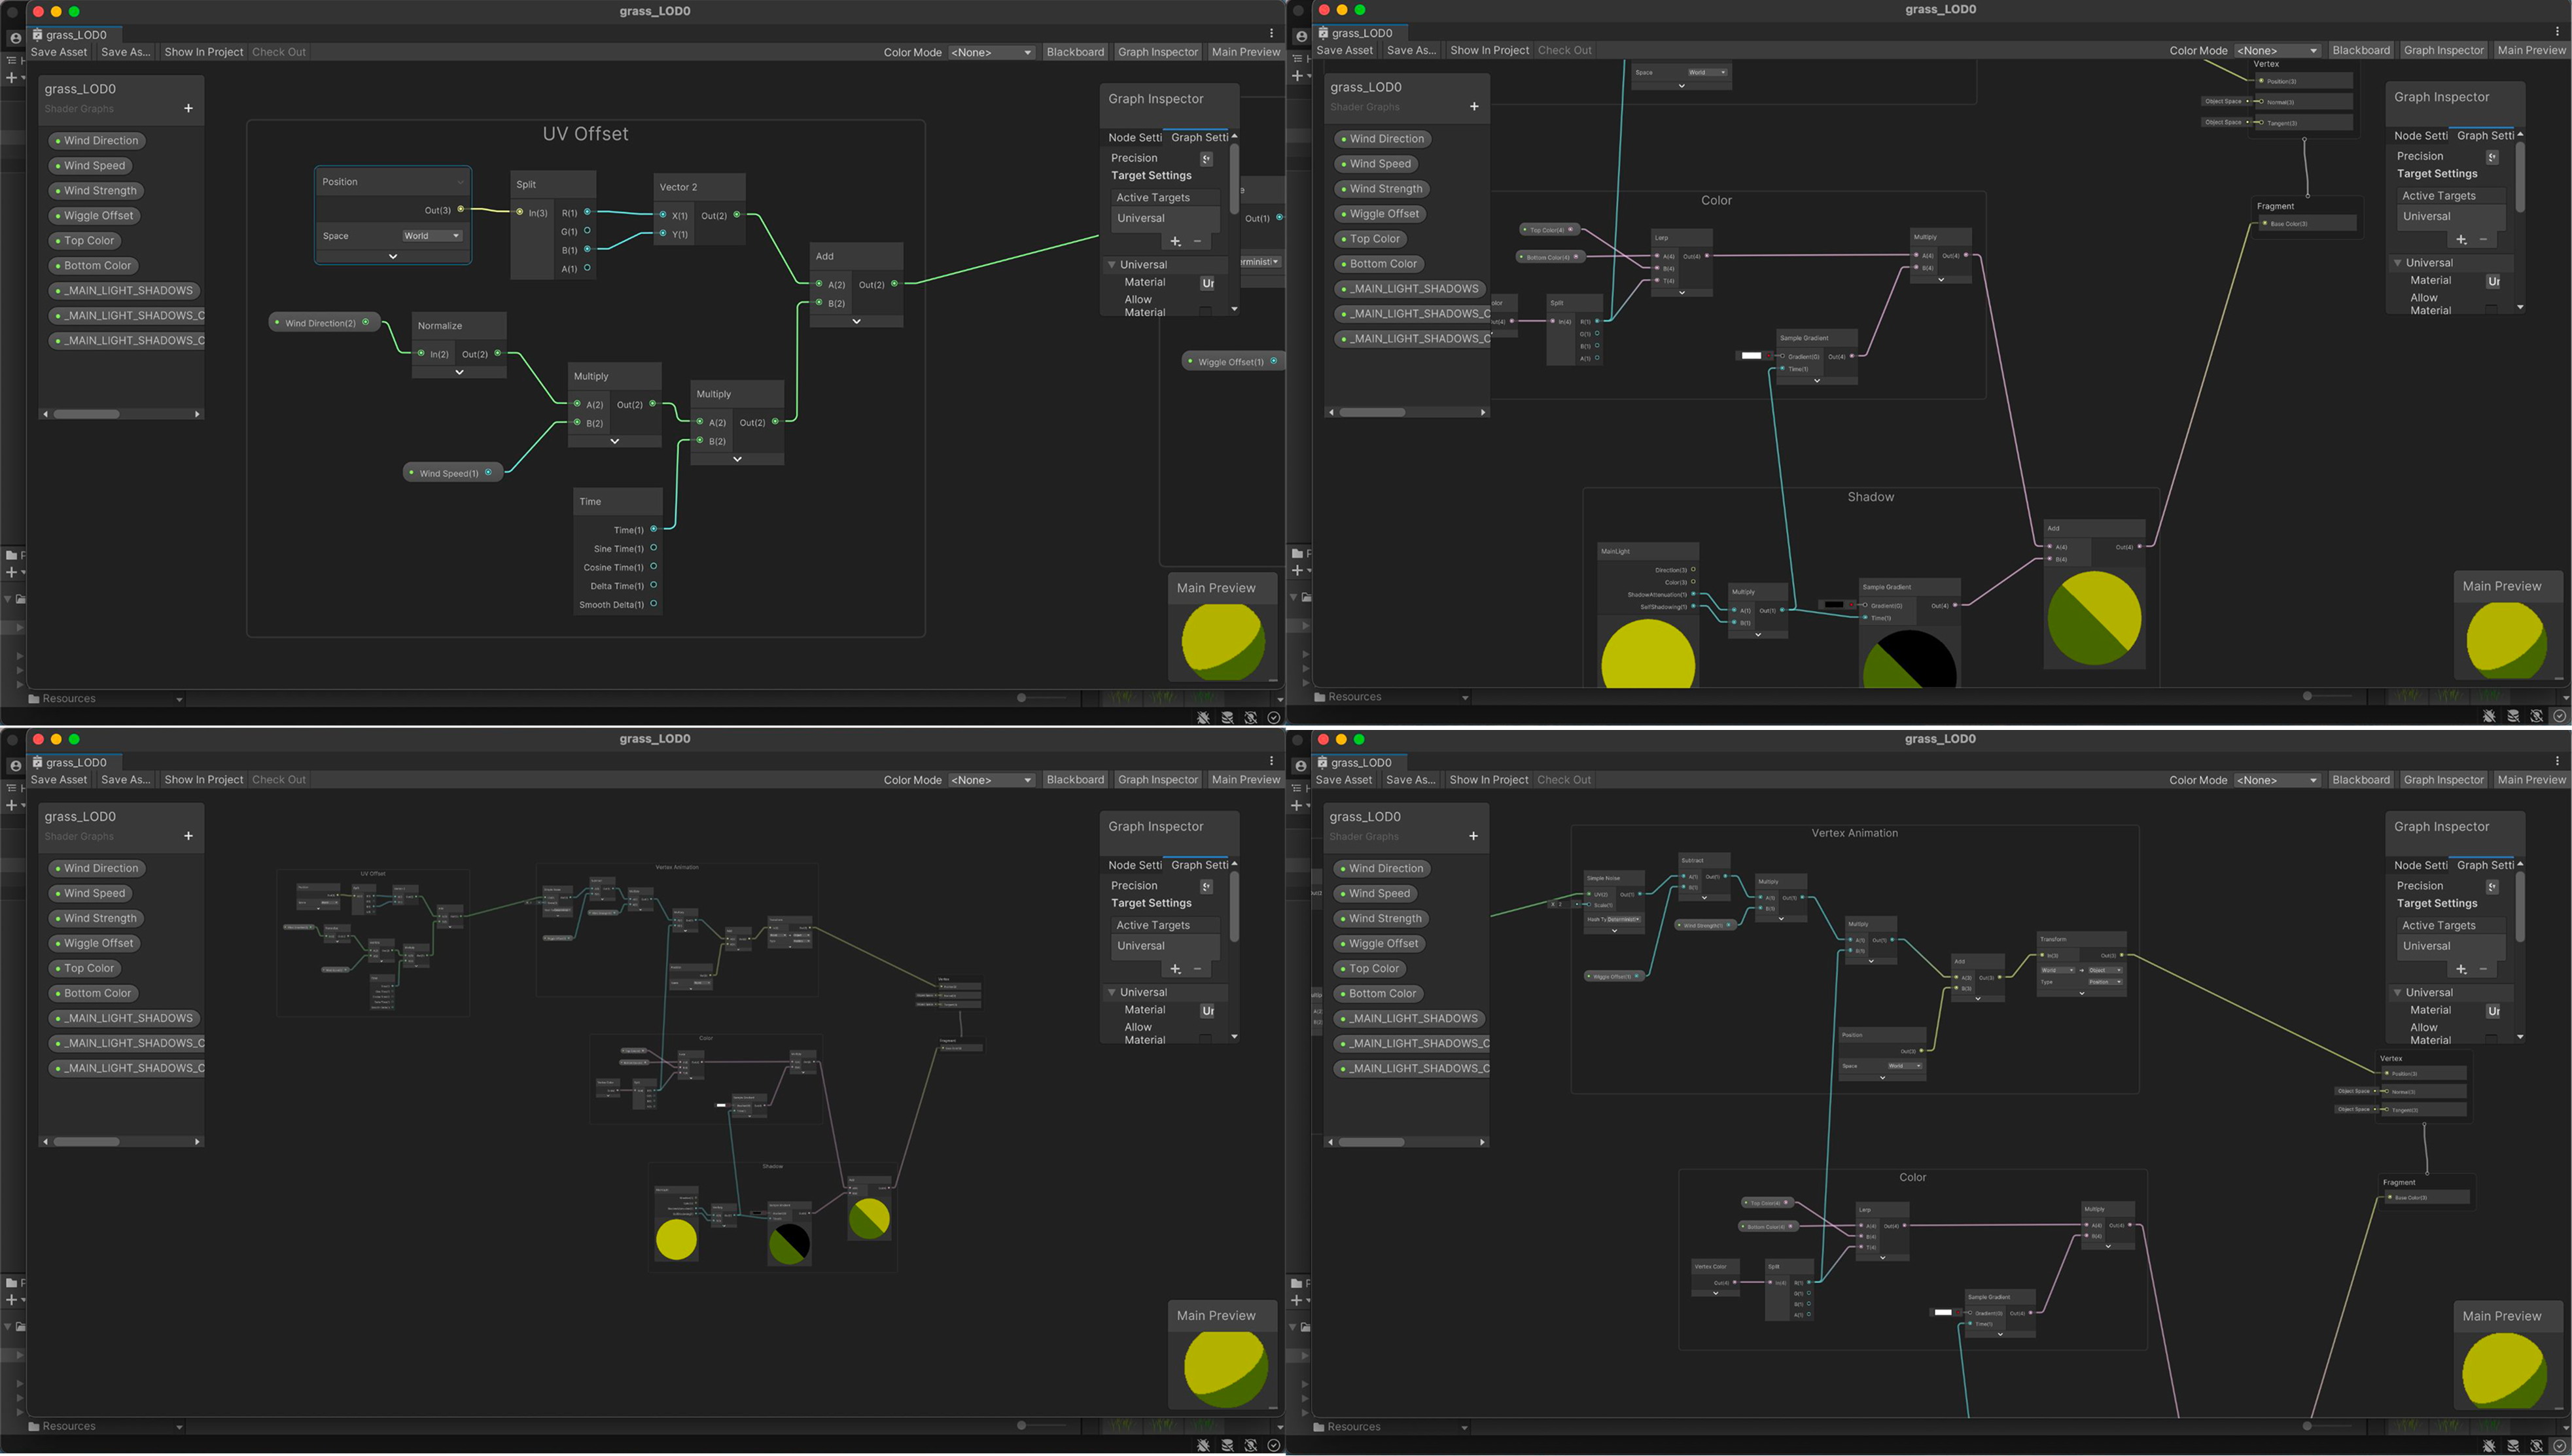
Task: Click Save Asset in zoomed-out full-graph window
Action: [x=58, y=780]
